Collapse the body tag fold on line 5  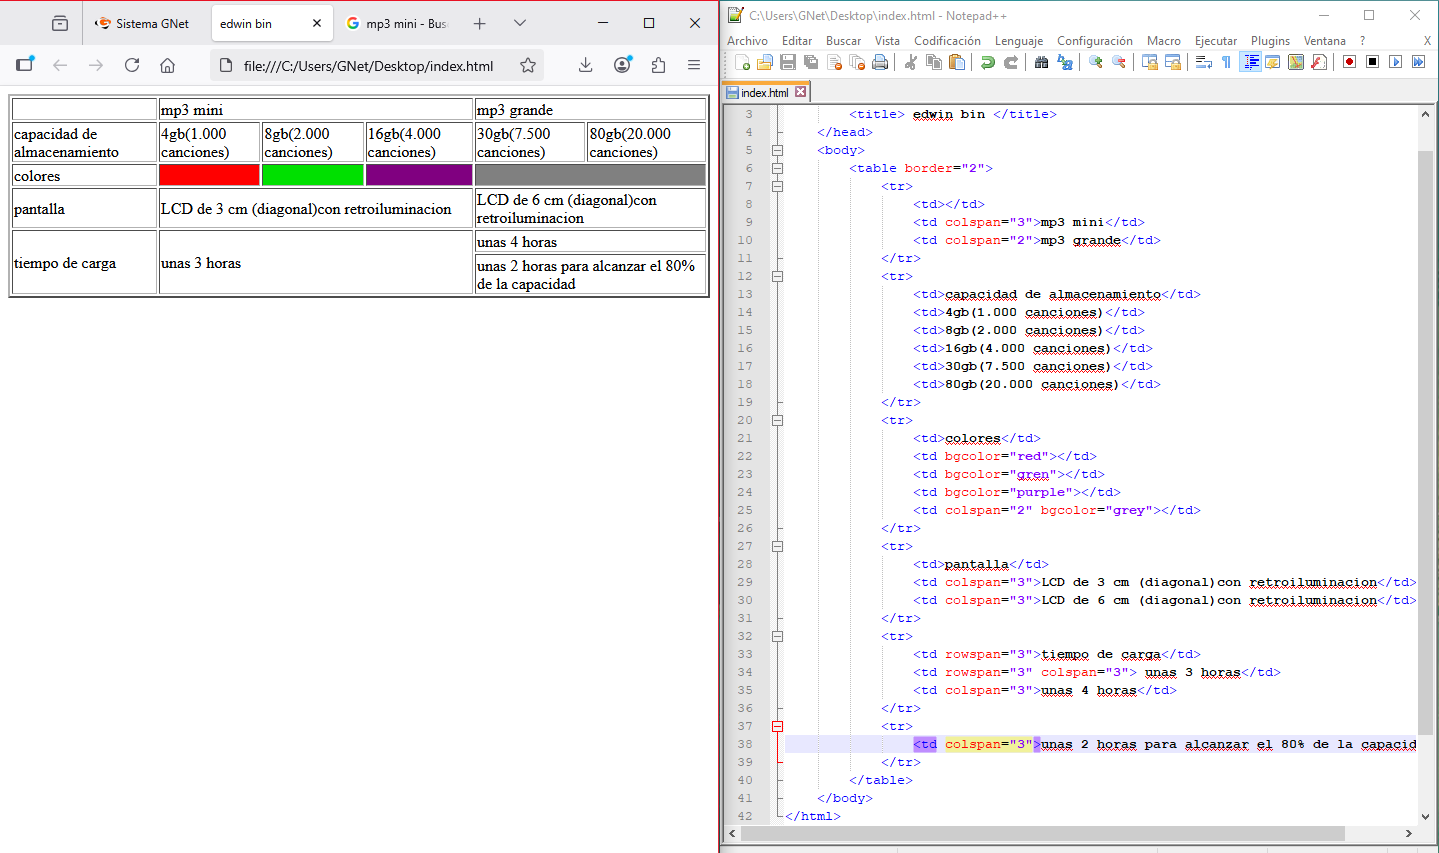[x=777, y=150]
